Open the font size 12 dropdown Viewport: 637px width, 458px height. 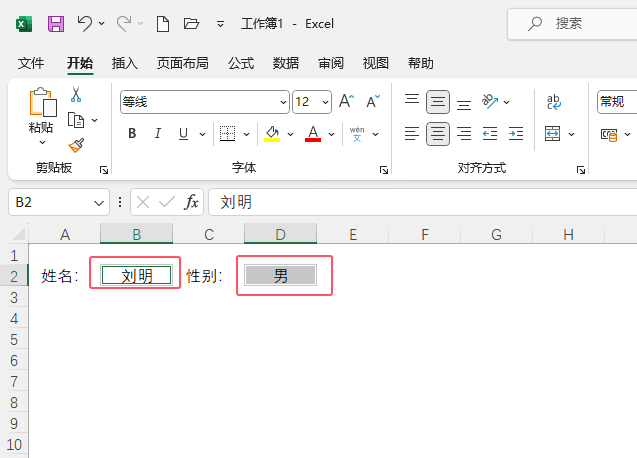click(325, 102)
